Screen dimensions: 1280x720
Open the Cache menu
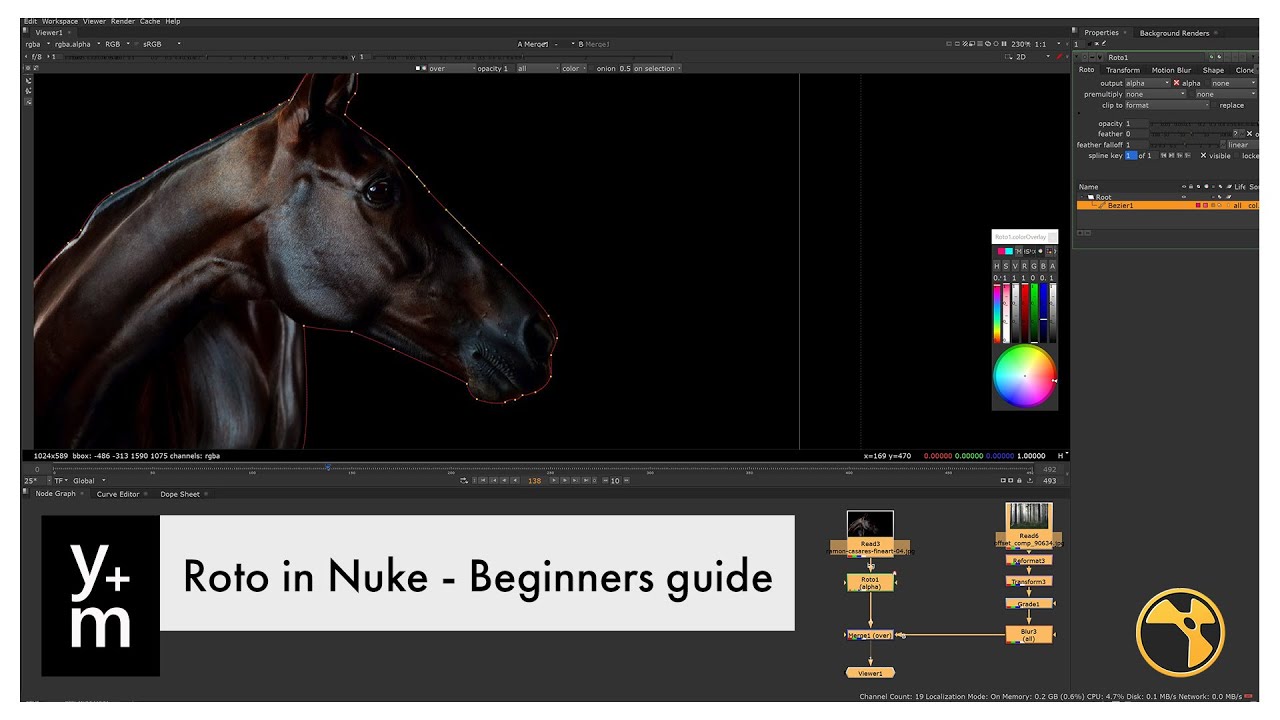pos(150,21)
